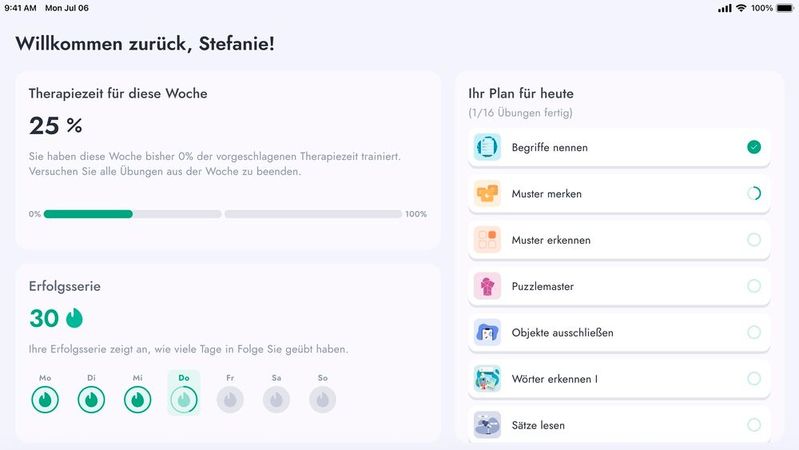Viewport: 799px width, 450px height.
Task: Open the Puzzlemaster exercise icon
Action: point(487,286)
